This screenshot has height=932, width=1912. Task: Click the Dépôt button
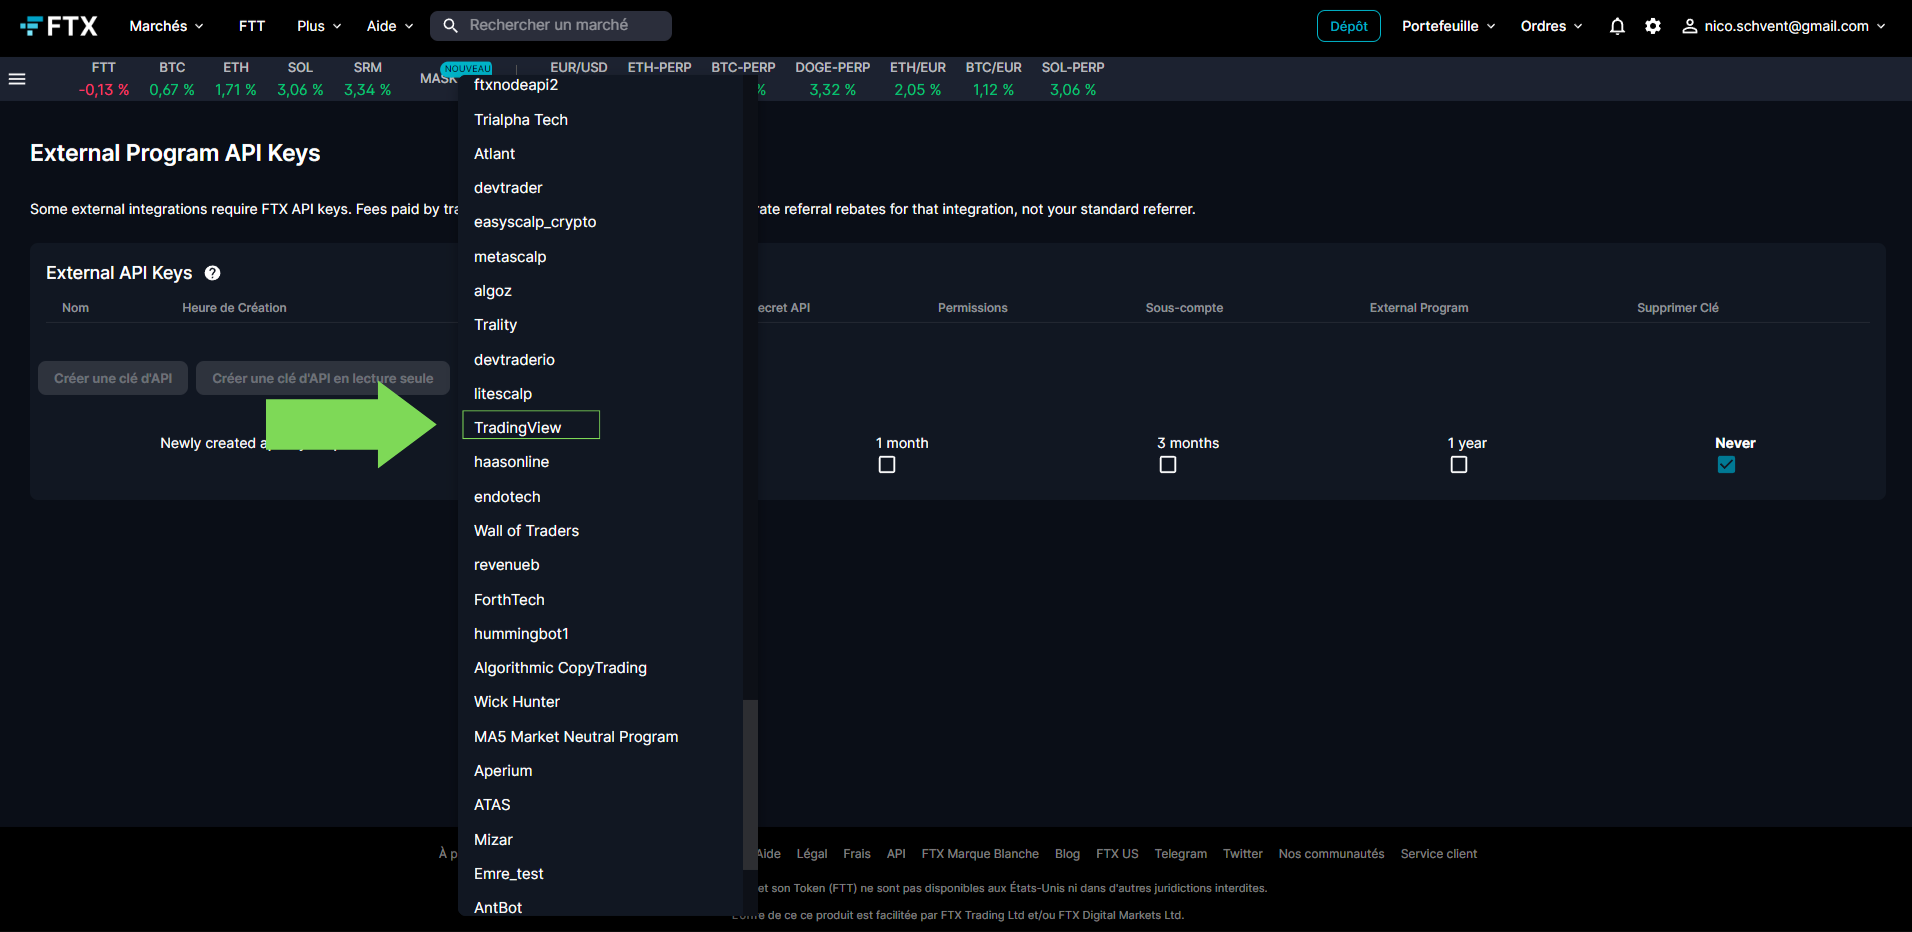click(1348, 26)
